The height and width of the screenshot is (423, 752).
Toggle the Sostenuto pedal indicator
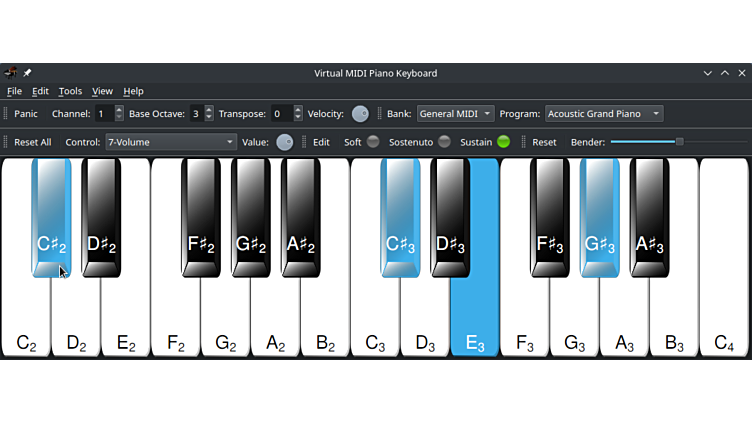pyautogui.click(x=444, y=142)
